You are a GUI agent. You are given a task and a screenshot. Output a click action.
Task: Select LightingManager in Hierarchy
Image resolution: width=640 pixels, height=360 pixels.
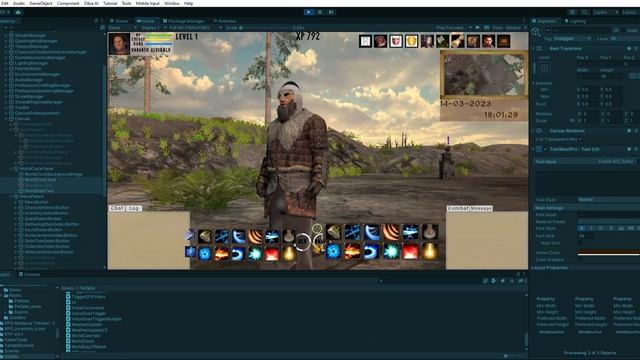tap(31, 63)
